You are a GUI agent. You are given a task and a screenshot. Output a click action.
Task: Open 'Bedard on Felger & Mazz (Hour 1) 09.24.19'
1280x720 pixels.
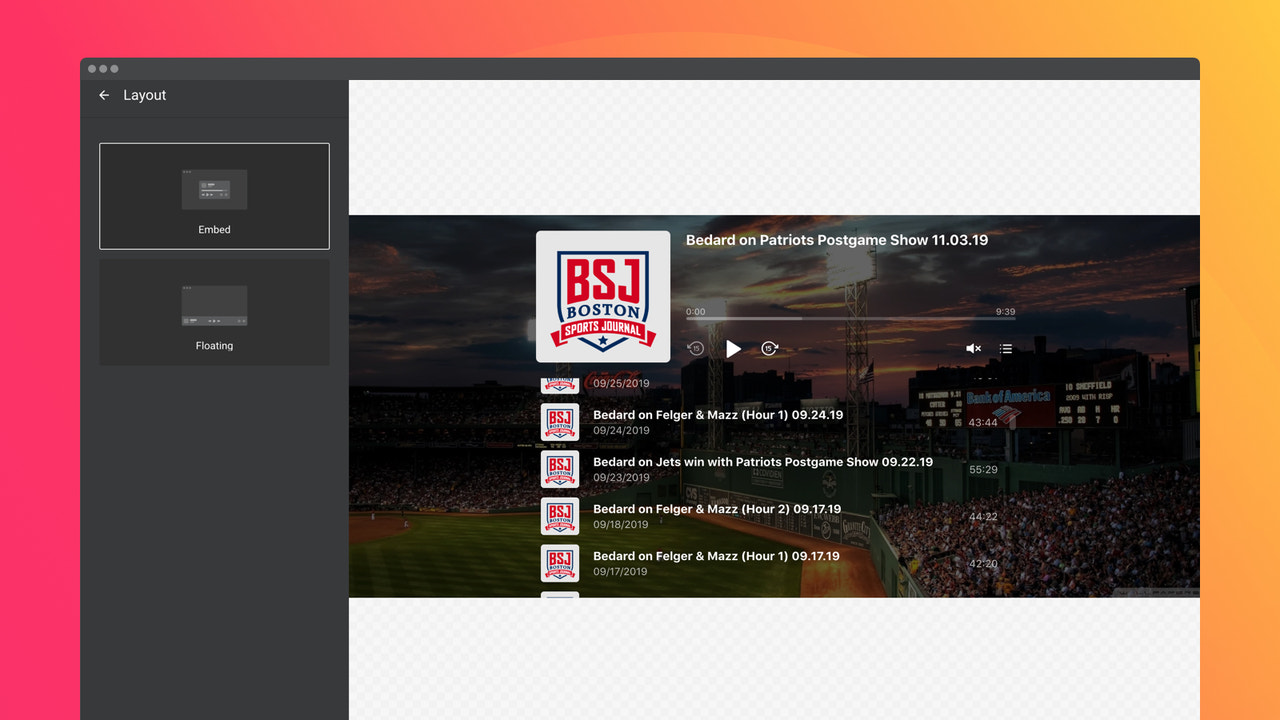point(718,414)
